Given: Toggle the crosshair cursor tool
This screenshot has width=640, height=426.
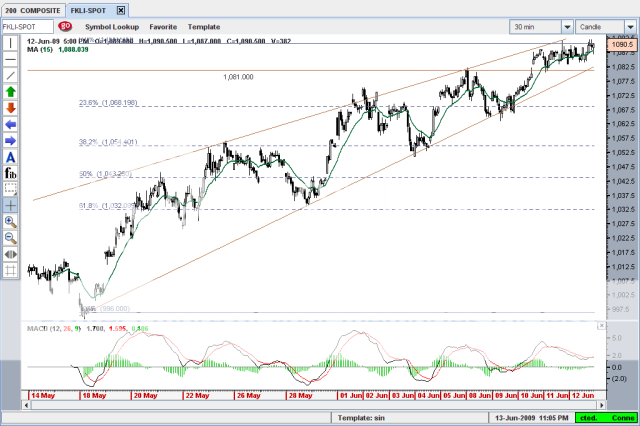Looking at the screenshot, I should (x=10, y=204).
